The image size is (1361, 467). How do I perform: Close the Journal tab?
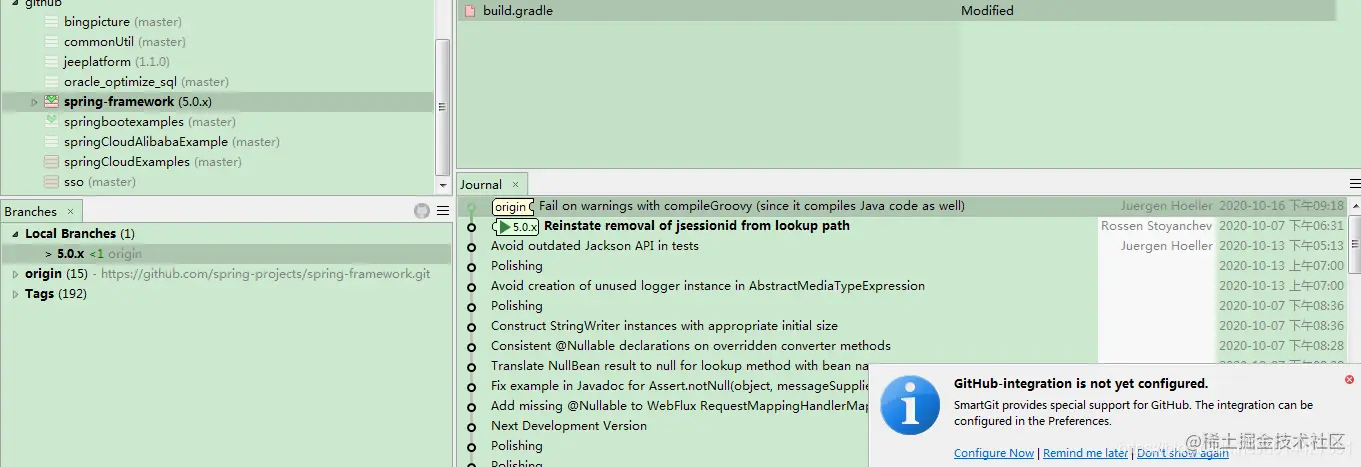pos(516,185)
